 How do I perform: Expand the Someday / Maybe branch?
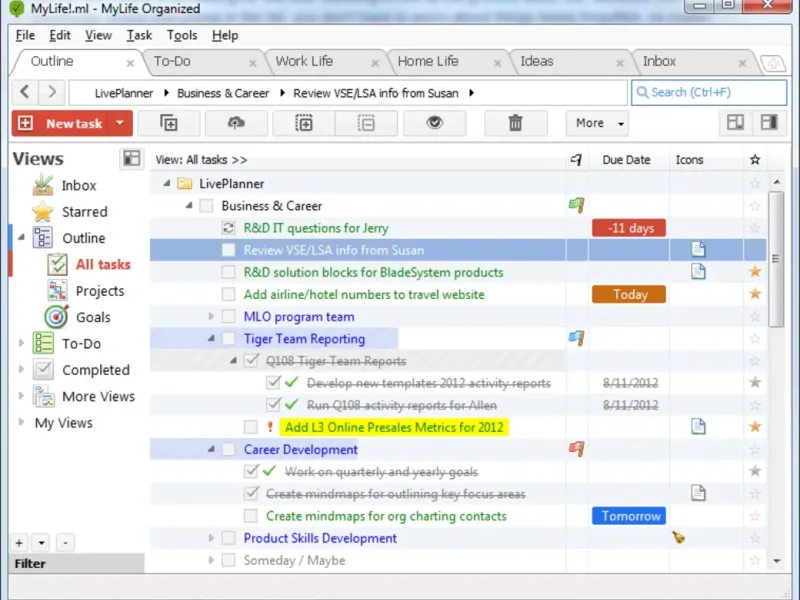point(211,560)
